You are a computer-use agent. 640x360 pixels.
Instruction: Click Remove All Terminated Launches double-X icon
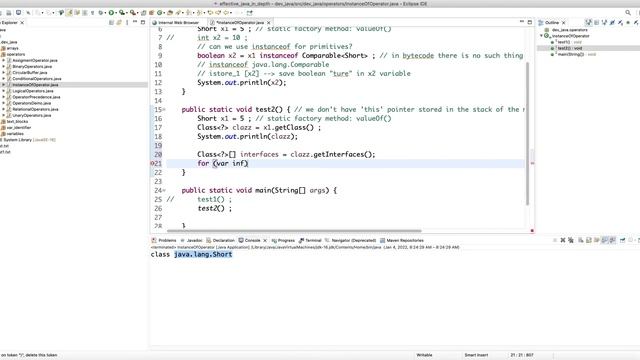pos(571,240)
